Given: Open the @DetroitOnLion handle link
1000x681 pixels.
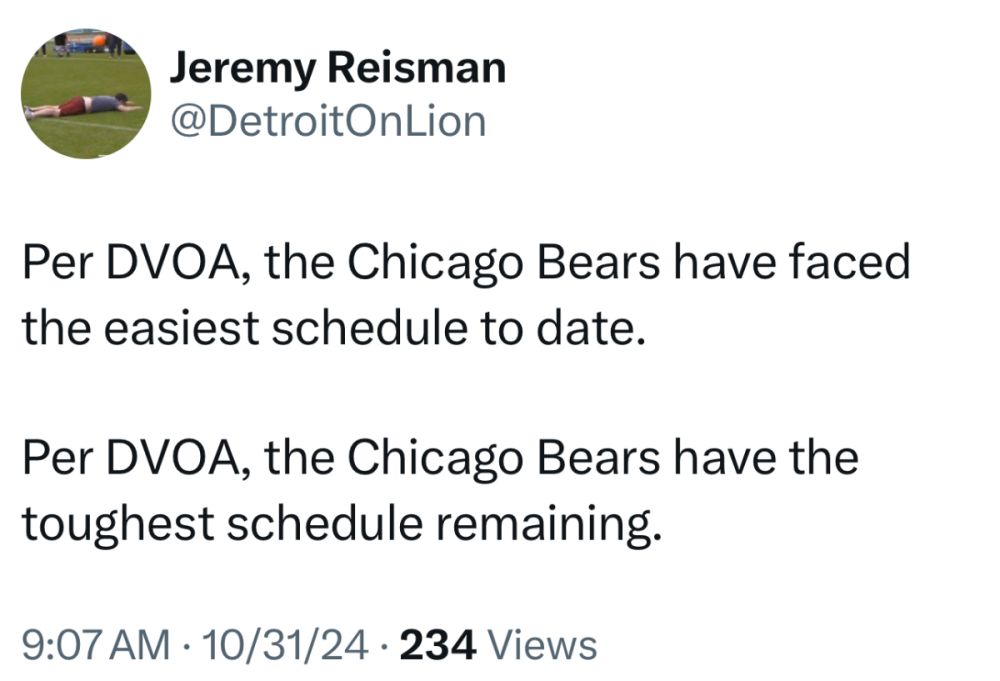Looking at the screenshot, I should coord(328,121).
